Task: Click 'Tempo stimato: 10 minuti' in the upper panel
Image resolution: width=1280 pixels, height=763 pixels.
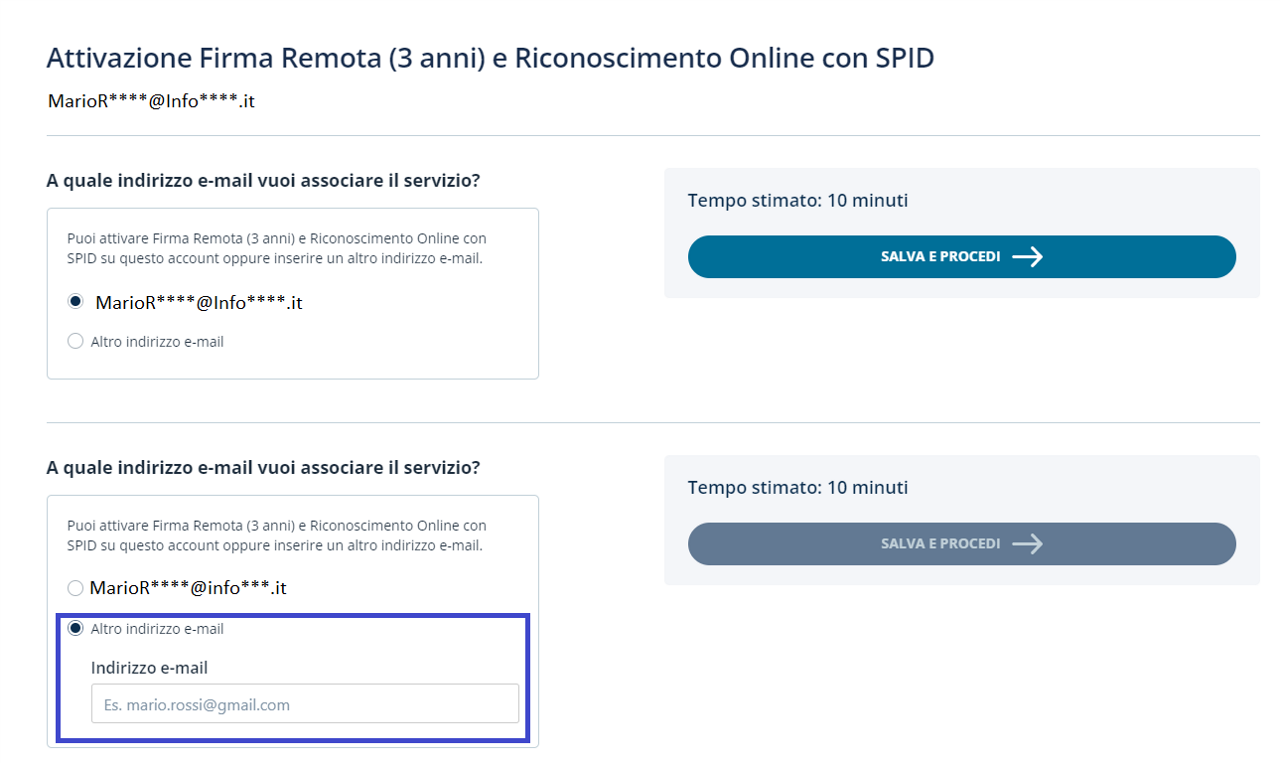Action: click(798, 201)
